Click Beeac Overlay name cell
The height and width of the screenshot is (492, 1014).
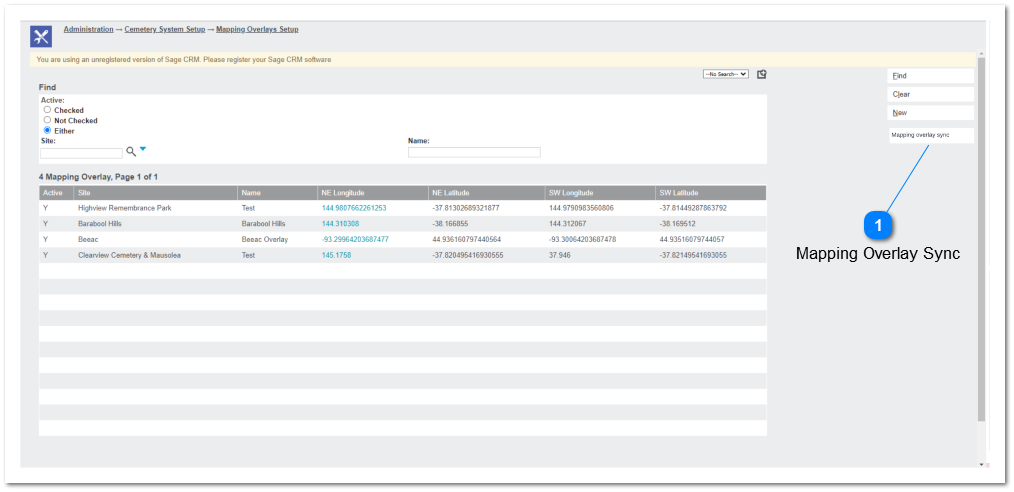(264, 239)
